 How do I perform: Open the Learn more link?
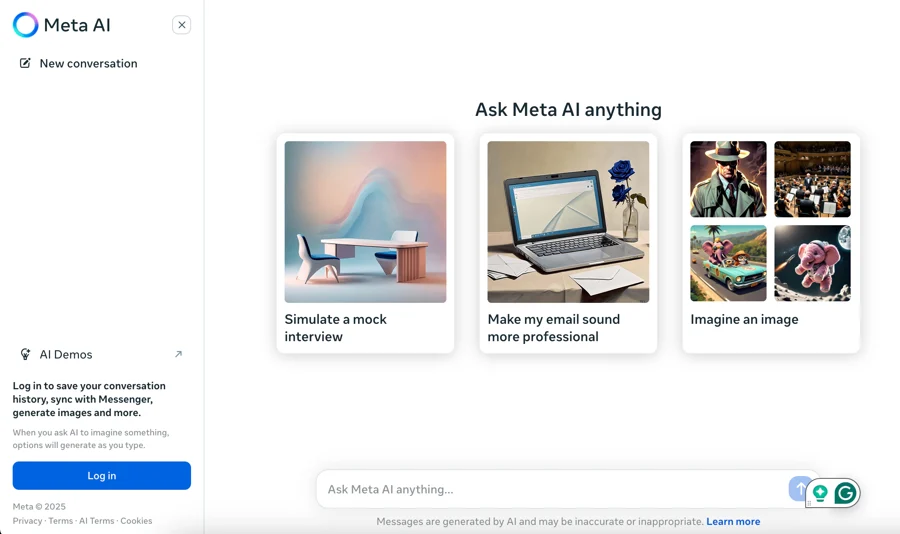733,521
